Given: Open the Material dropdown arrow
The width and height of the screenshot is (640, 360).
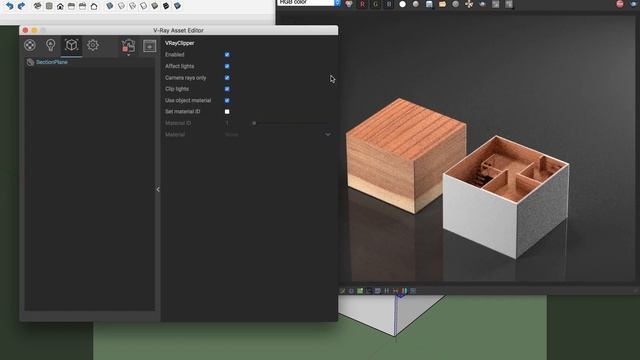Looking at the screenshot, I should click(x=328, y=134).
